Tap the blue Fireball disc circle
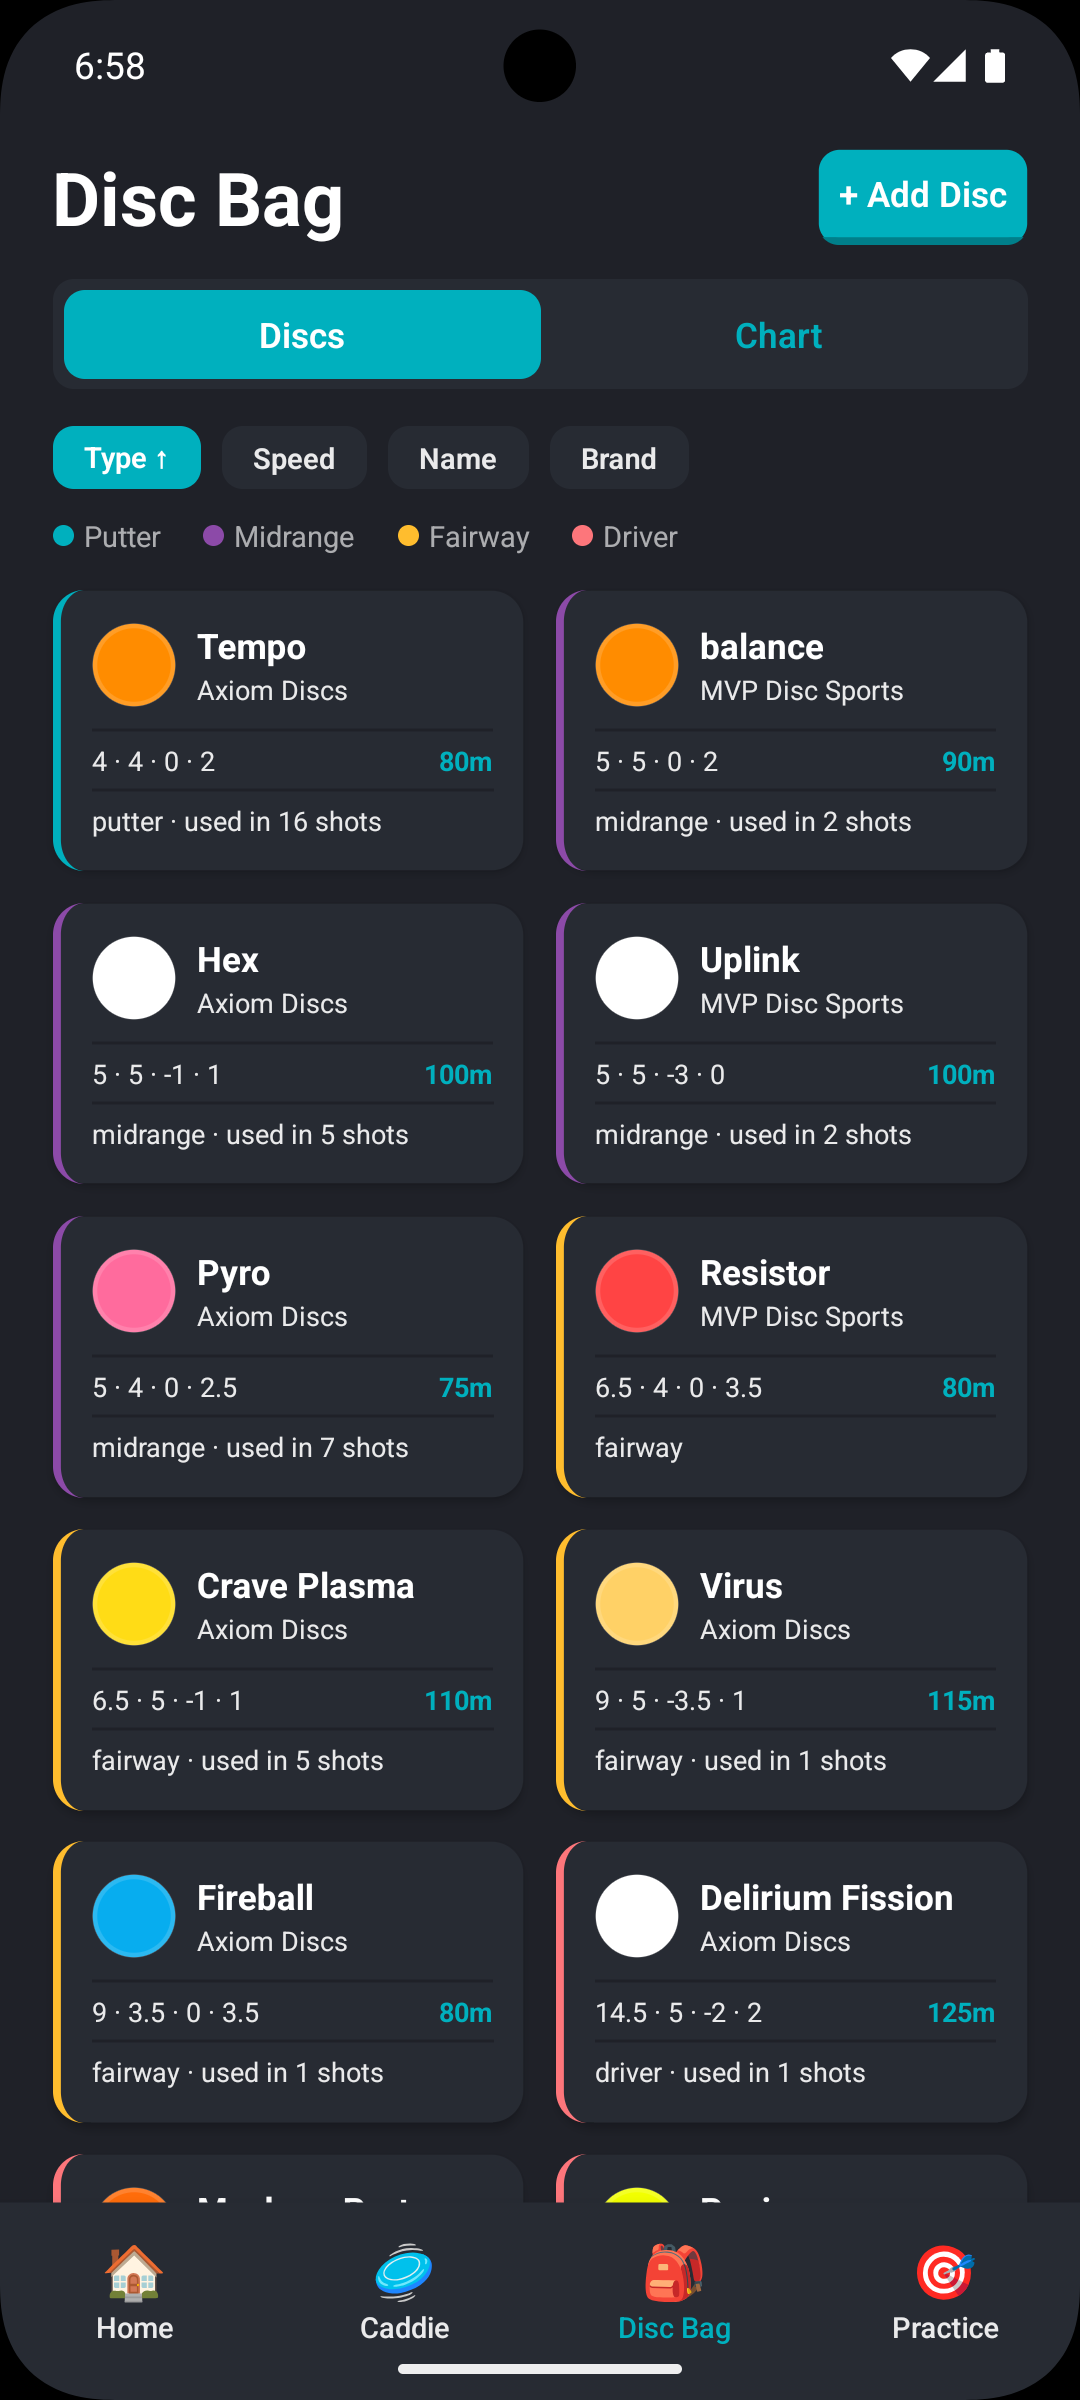The image size is (1080, 2400). point(134,1916)
